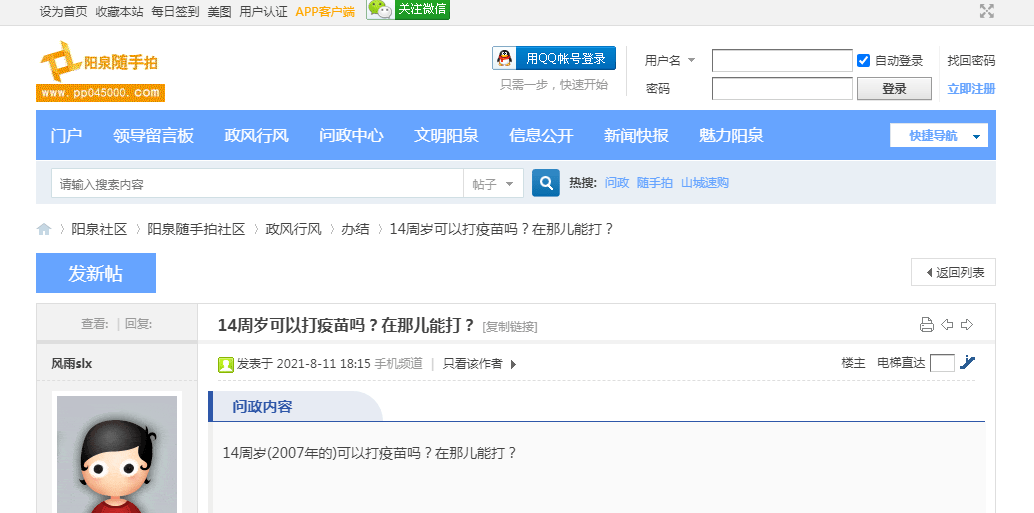Click the blue search magnifier button
Image resolution: width=1034 pixels, height=513 pixels.
click(545, 183)
